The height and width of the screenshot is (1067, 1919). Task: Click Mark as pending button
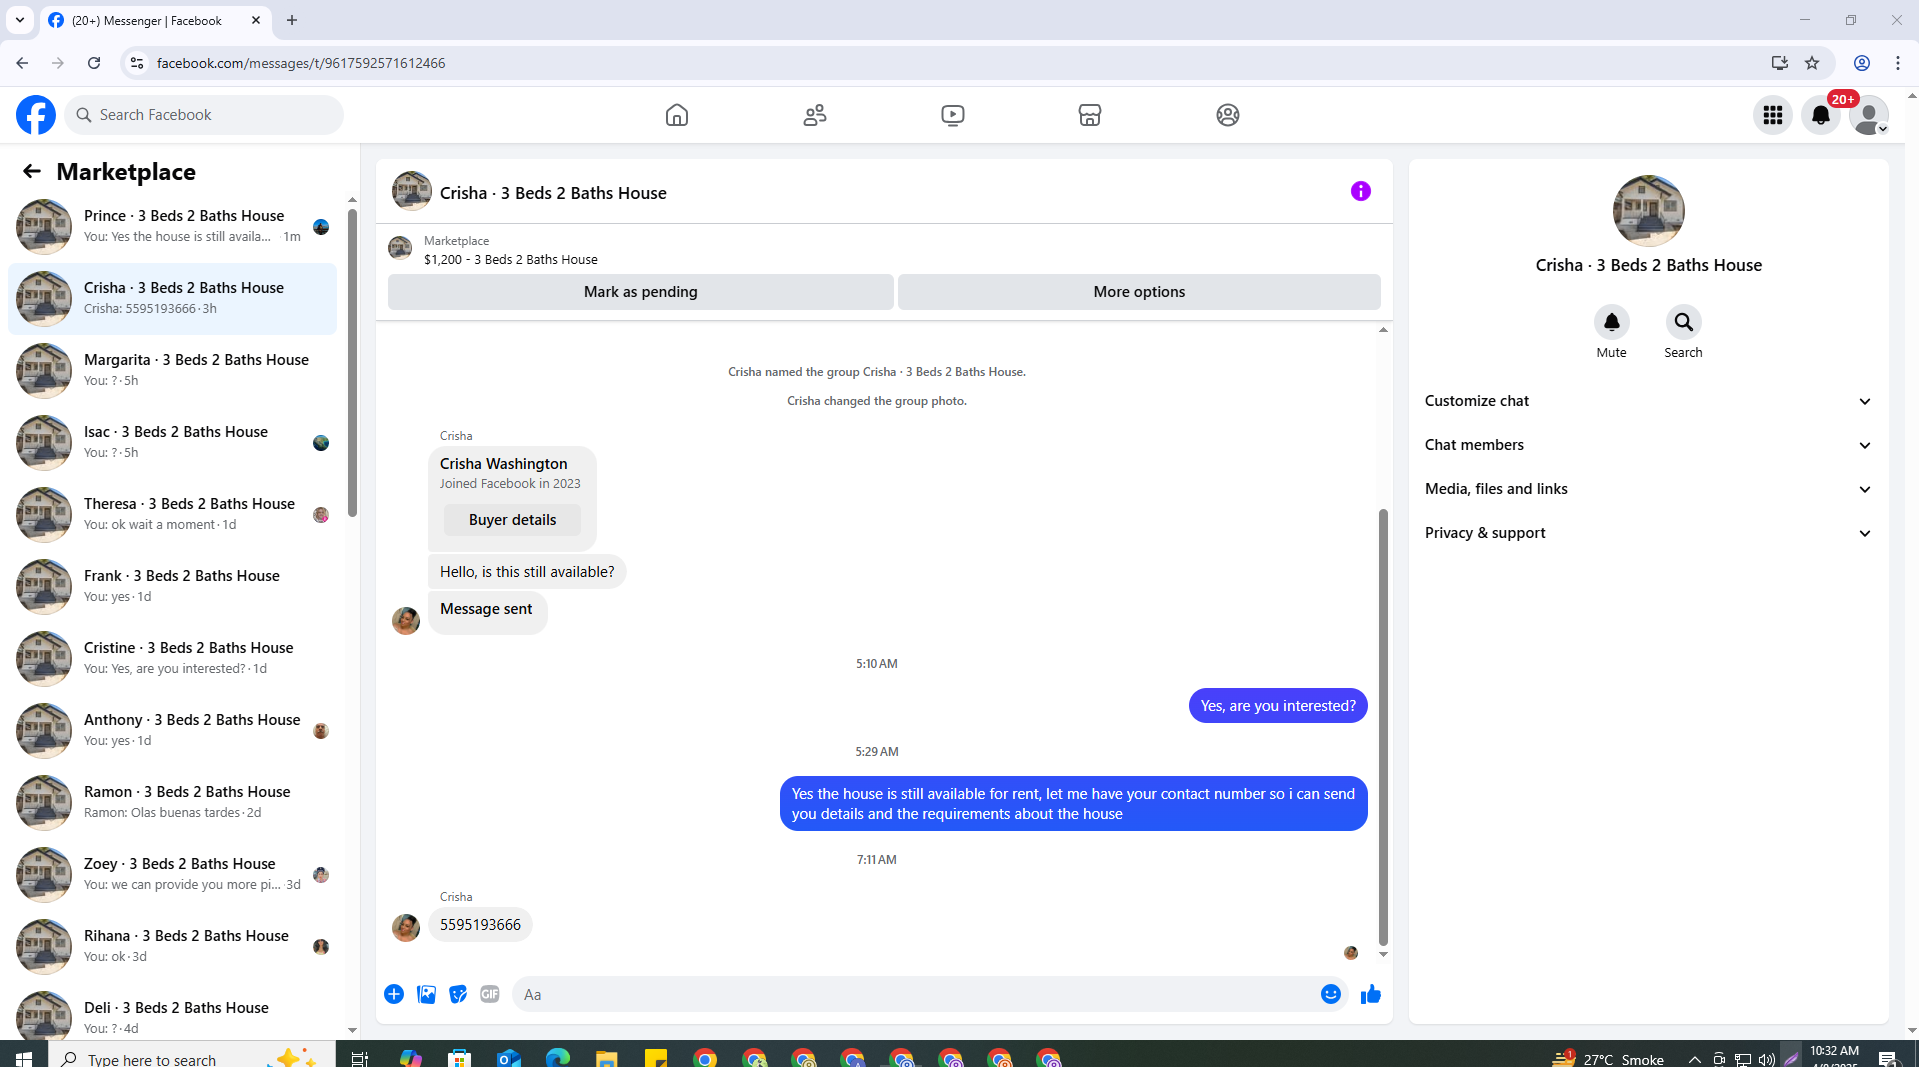click(x=641, y=292)
